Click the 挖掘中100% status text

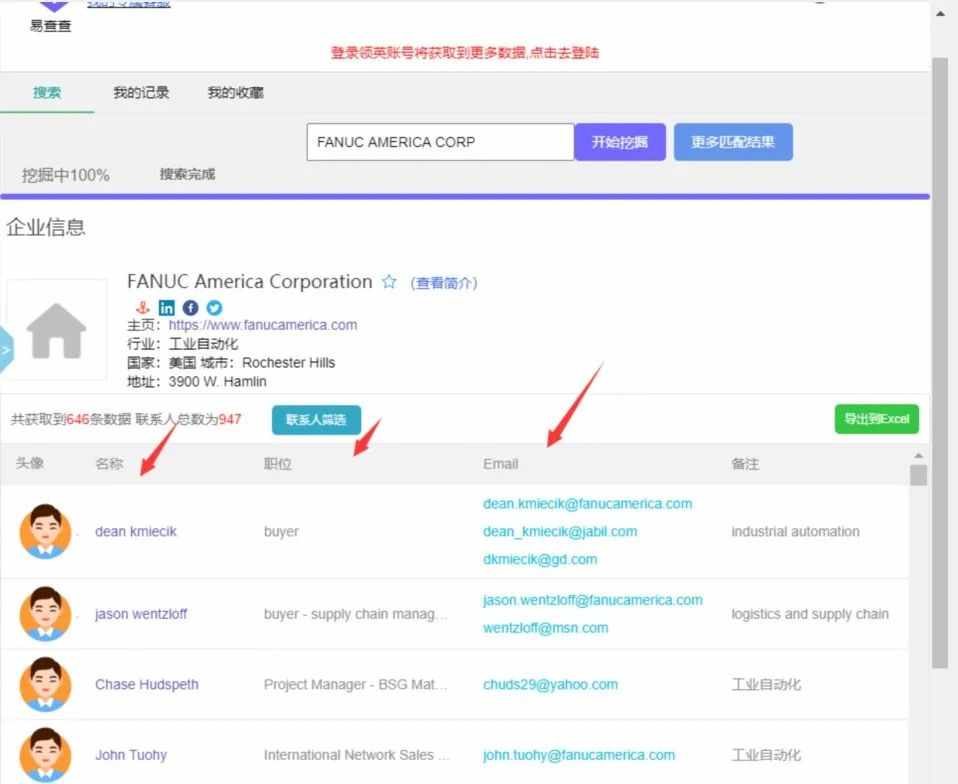(66, 175)
